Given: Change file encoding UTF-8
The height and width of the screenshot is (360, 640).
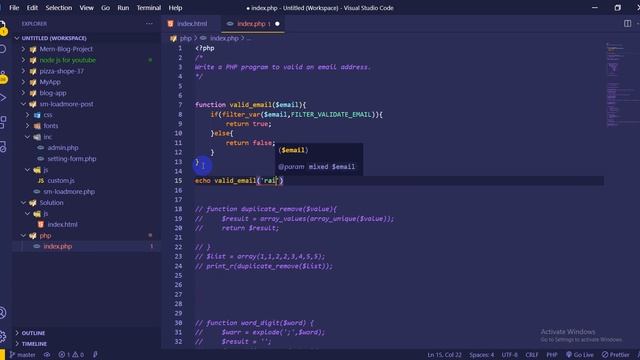Looking at the screenshot, I should click(x=509, y=355).
